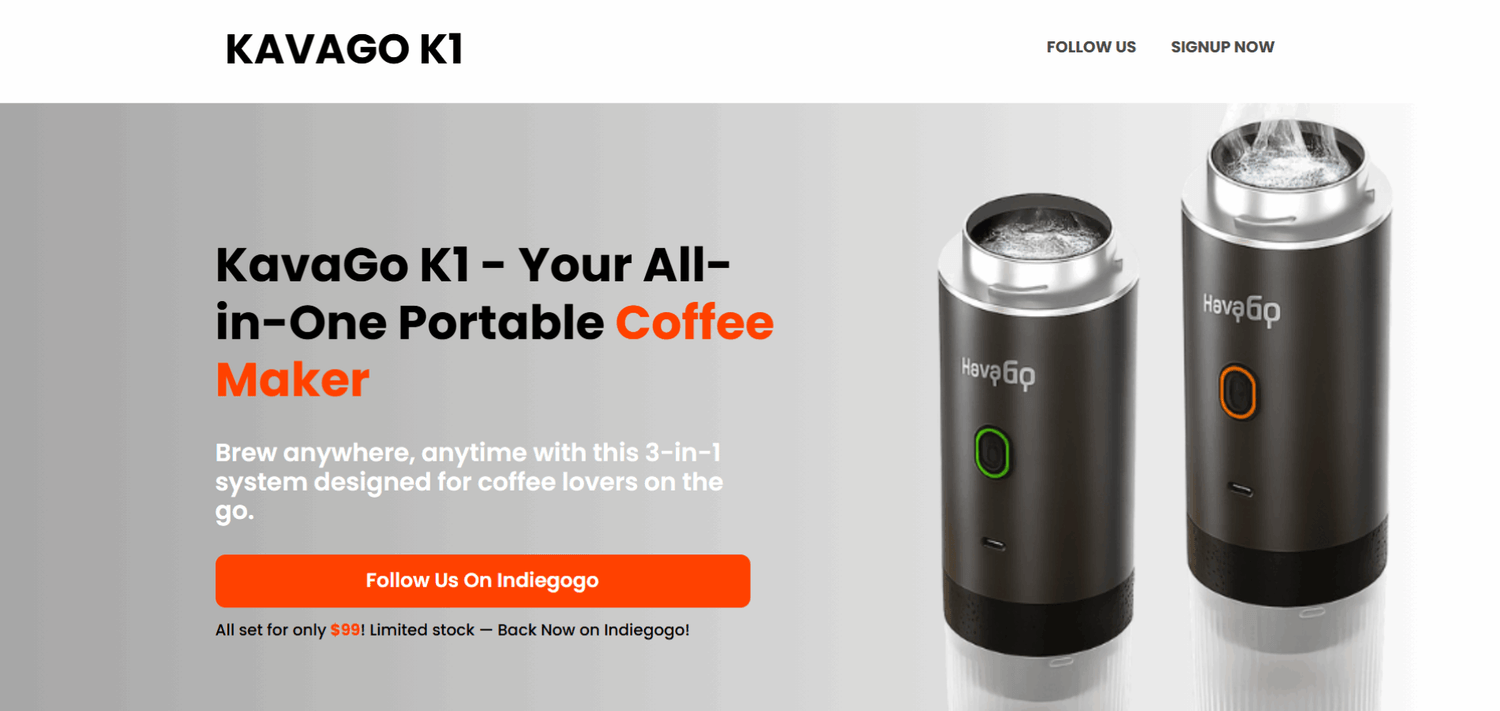This screenshot has height=711, width=1500.
Task: Open the FOLLOW US menu link
Action: point(1091,47)
